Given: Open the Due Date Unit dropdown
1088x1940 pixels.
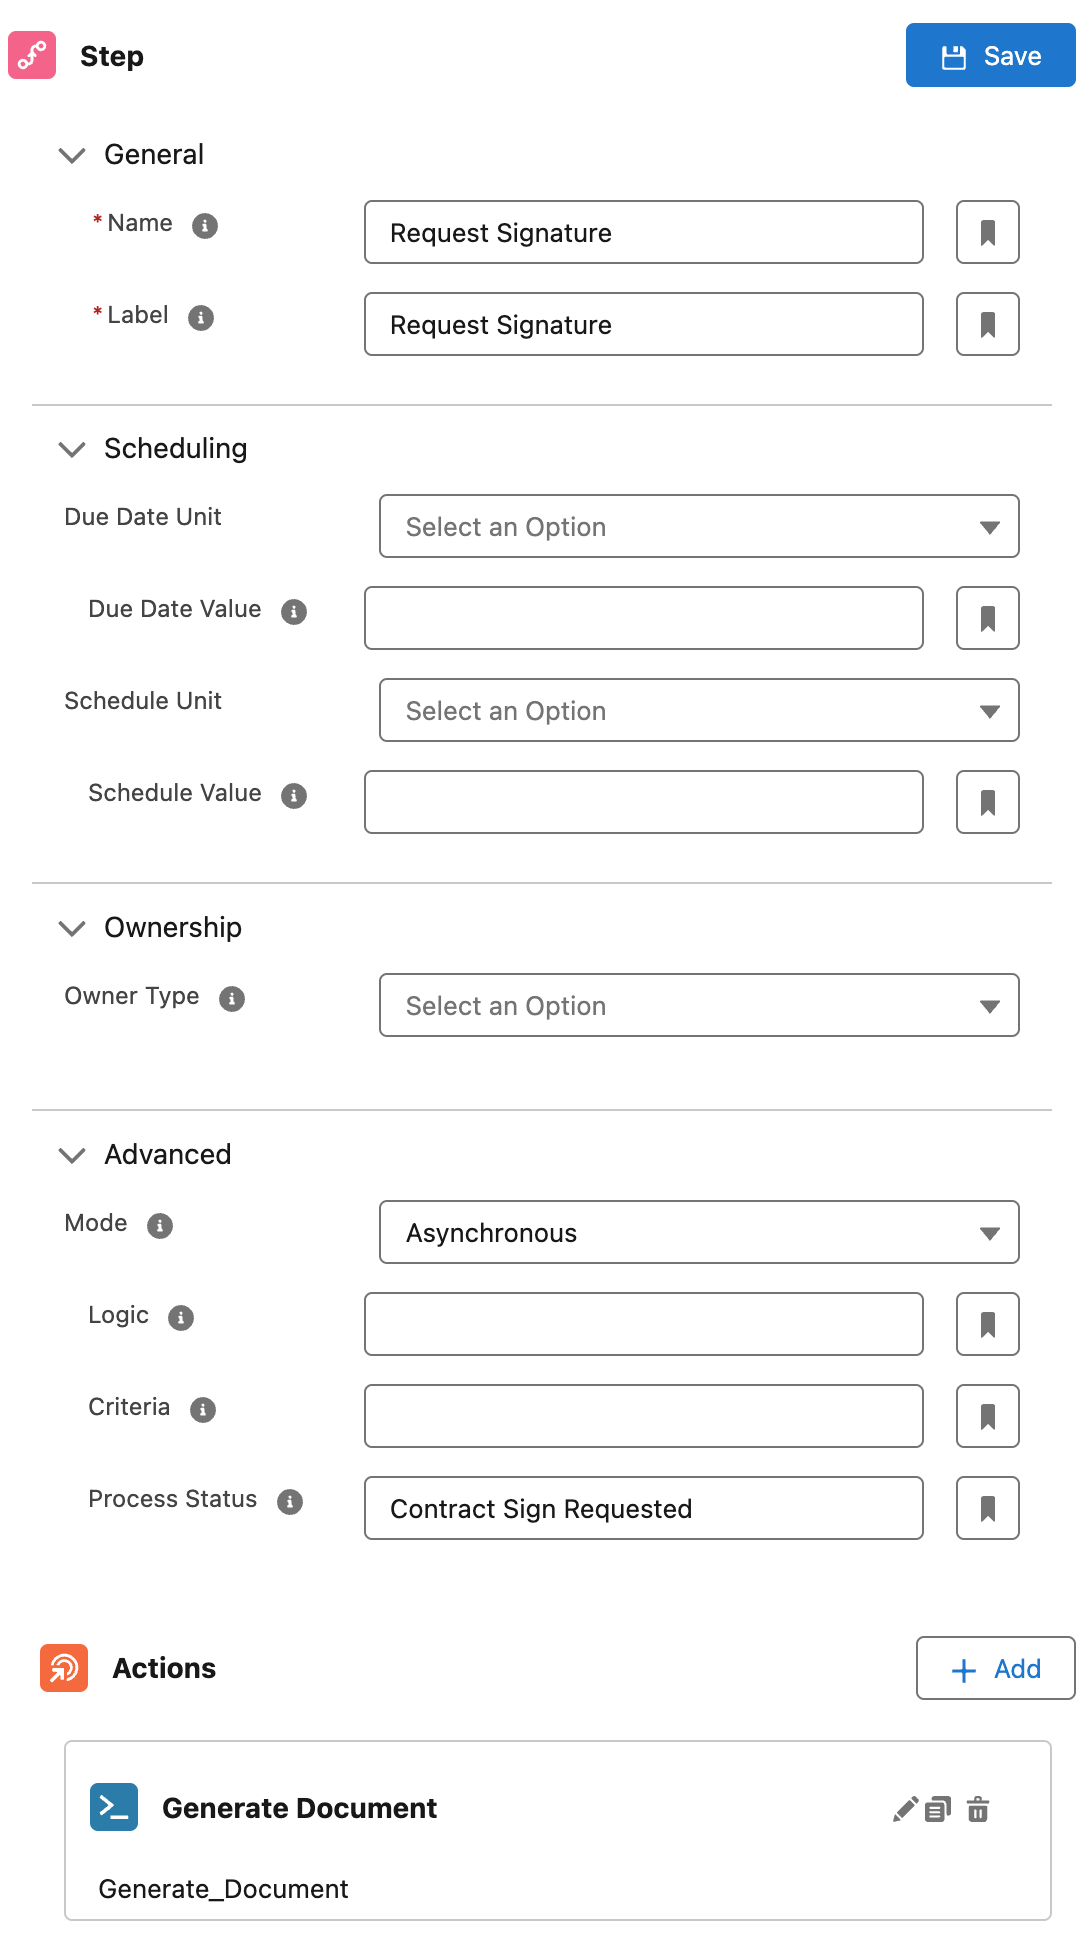Looking at the screenshot, I should (x=699, y=526).
